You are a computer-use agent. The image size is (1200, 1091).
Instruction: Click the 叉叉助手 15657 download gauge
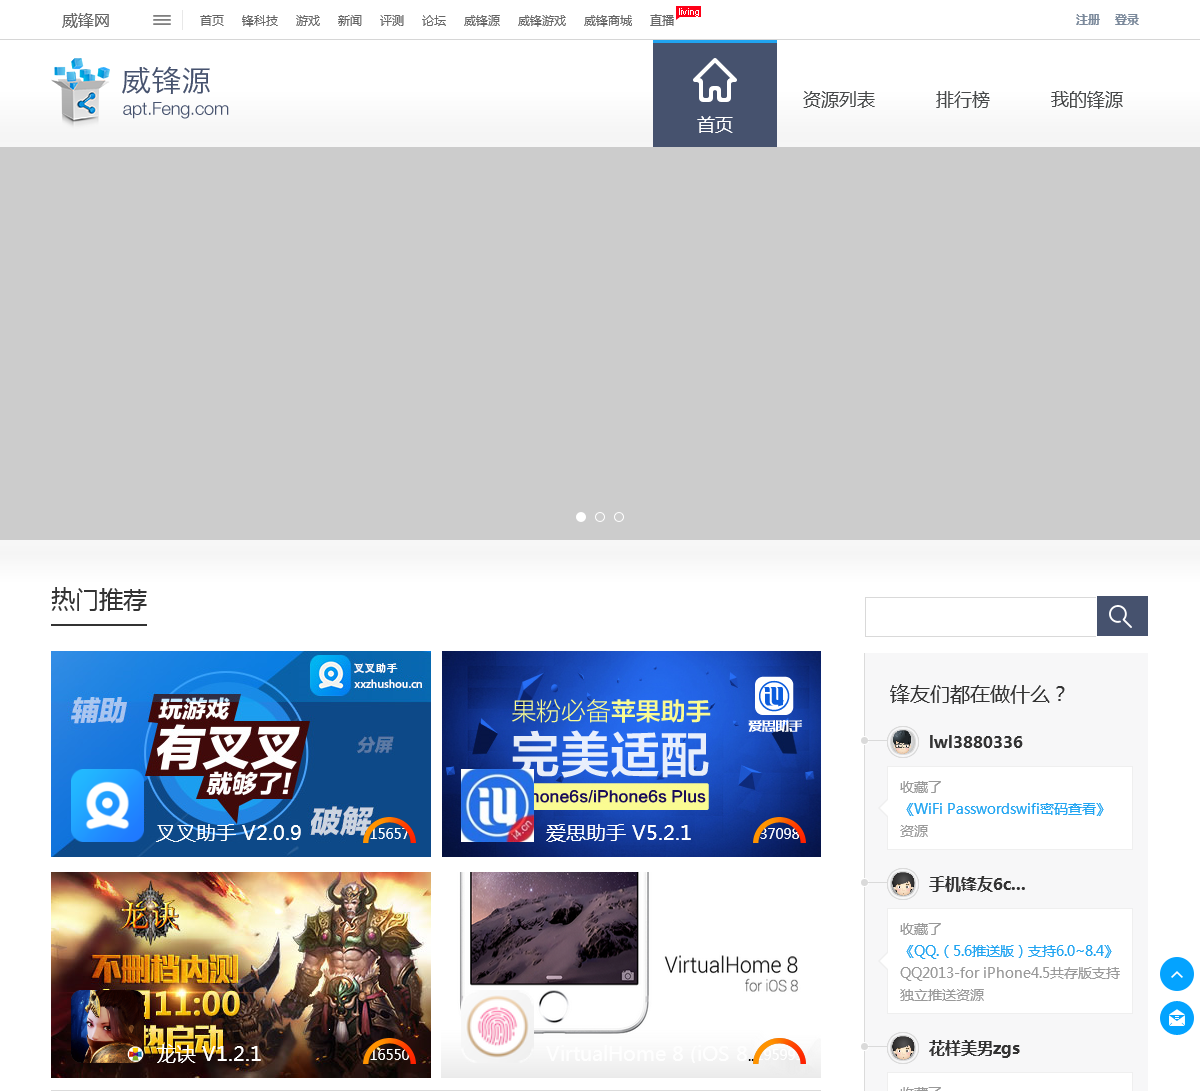389,831
